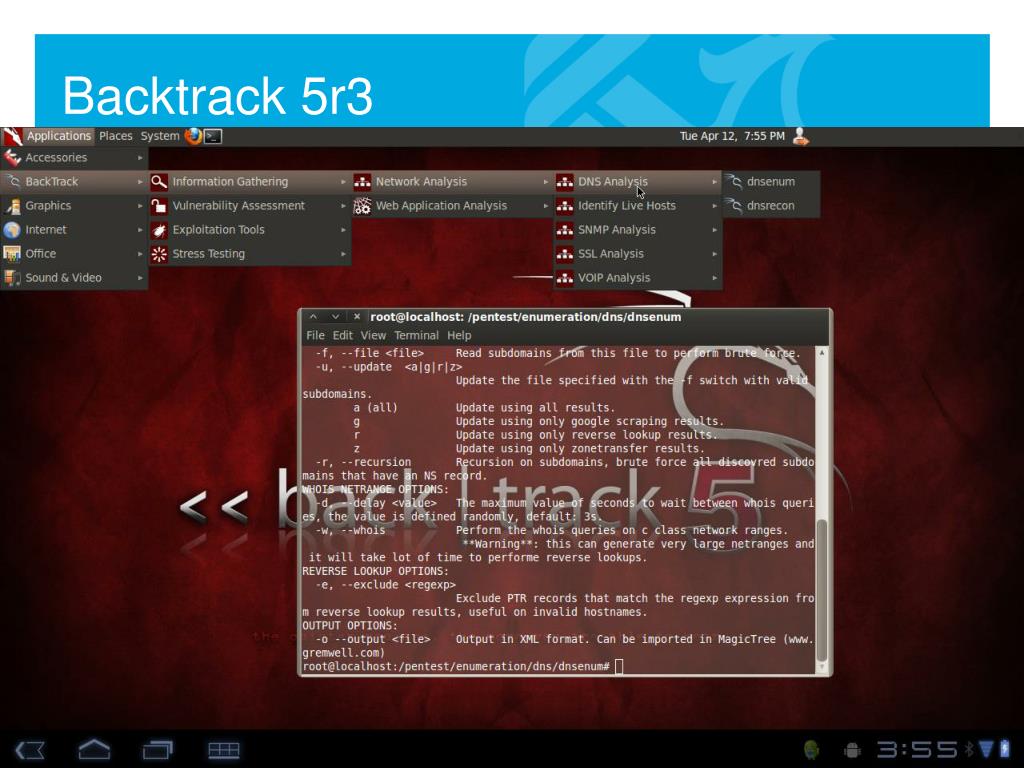Select SNMP Analysis menu entry

click(638, 229)
